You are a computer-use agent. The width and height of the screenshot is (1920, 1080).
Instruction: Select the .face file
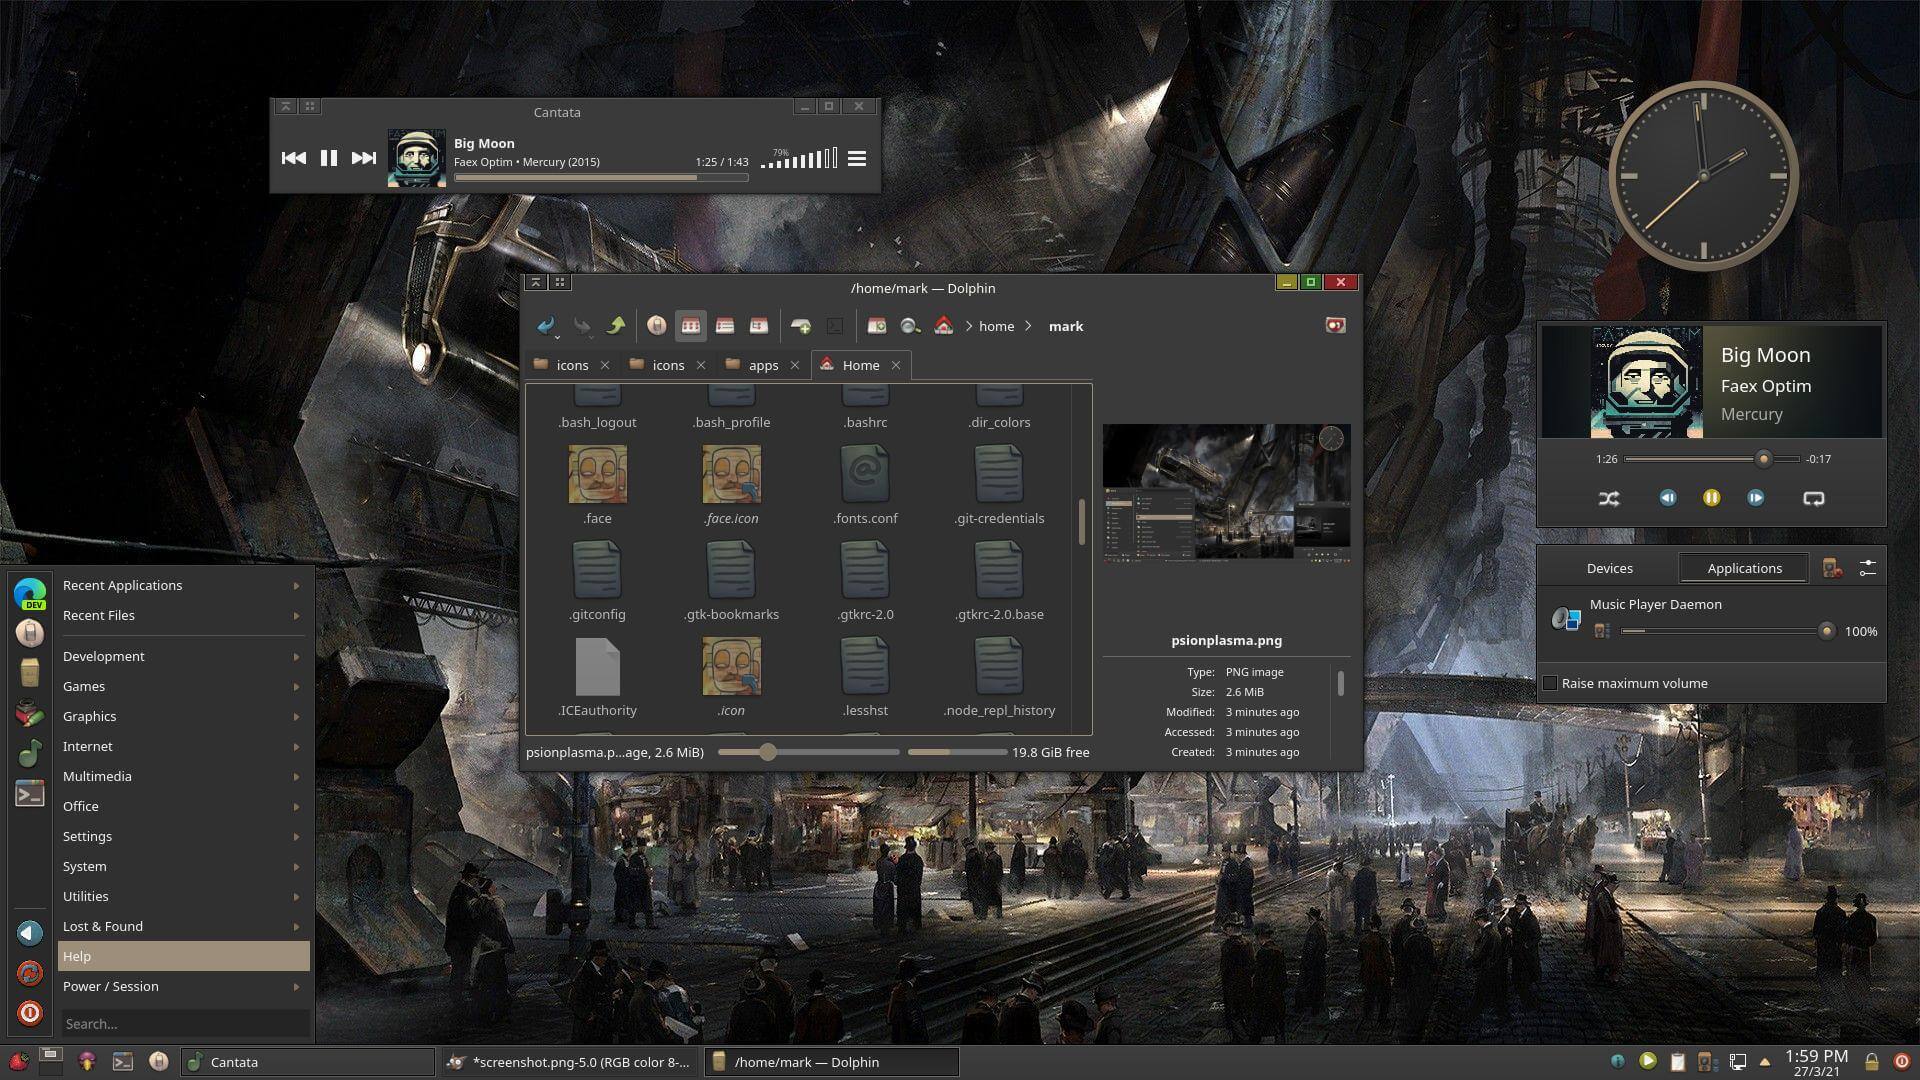point(597,485)
